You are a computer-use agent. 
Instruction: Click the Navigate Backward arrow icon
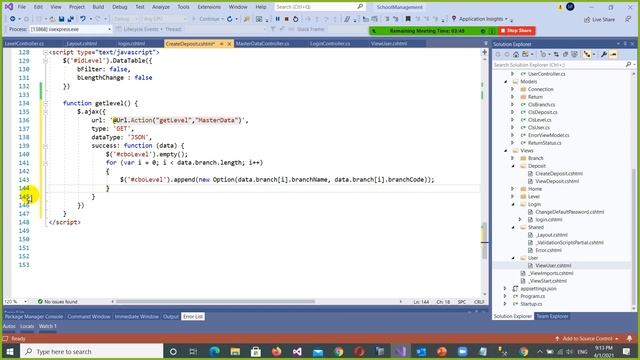pyautogui.click(x=13, y=19)
